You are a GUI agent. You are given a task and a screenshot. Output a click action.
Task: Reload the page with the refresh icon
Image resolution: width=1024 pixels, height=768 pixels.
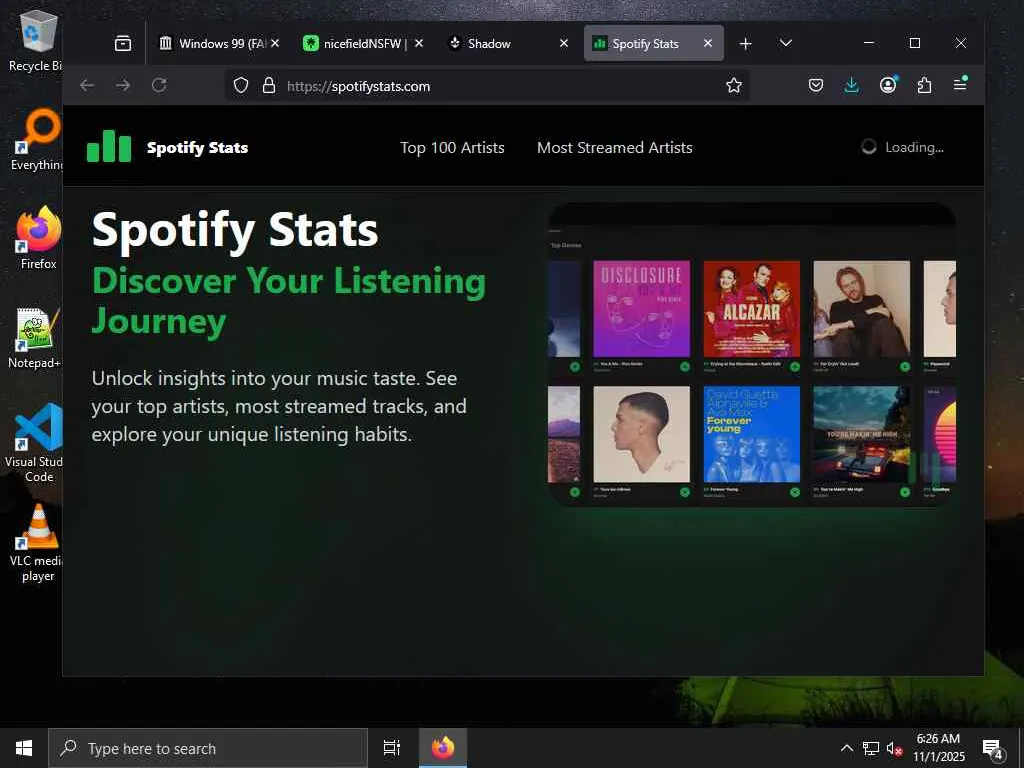pos(159,86)
